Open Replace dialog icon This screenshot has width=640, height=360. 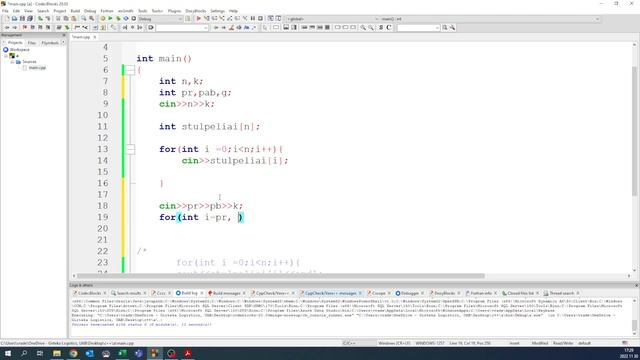(91, 19)
